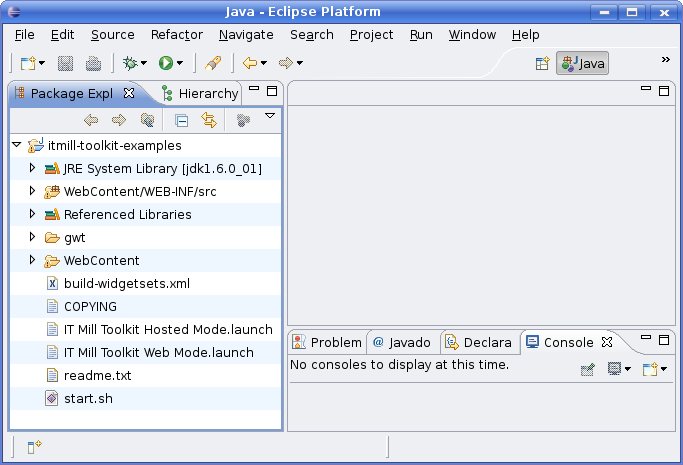
Task: Close the Package Explorer view
Action: (x=129, y=93)
